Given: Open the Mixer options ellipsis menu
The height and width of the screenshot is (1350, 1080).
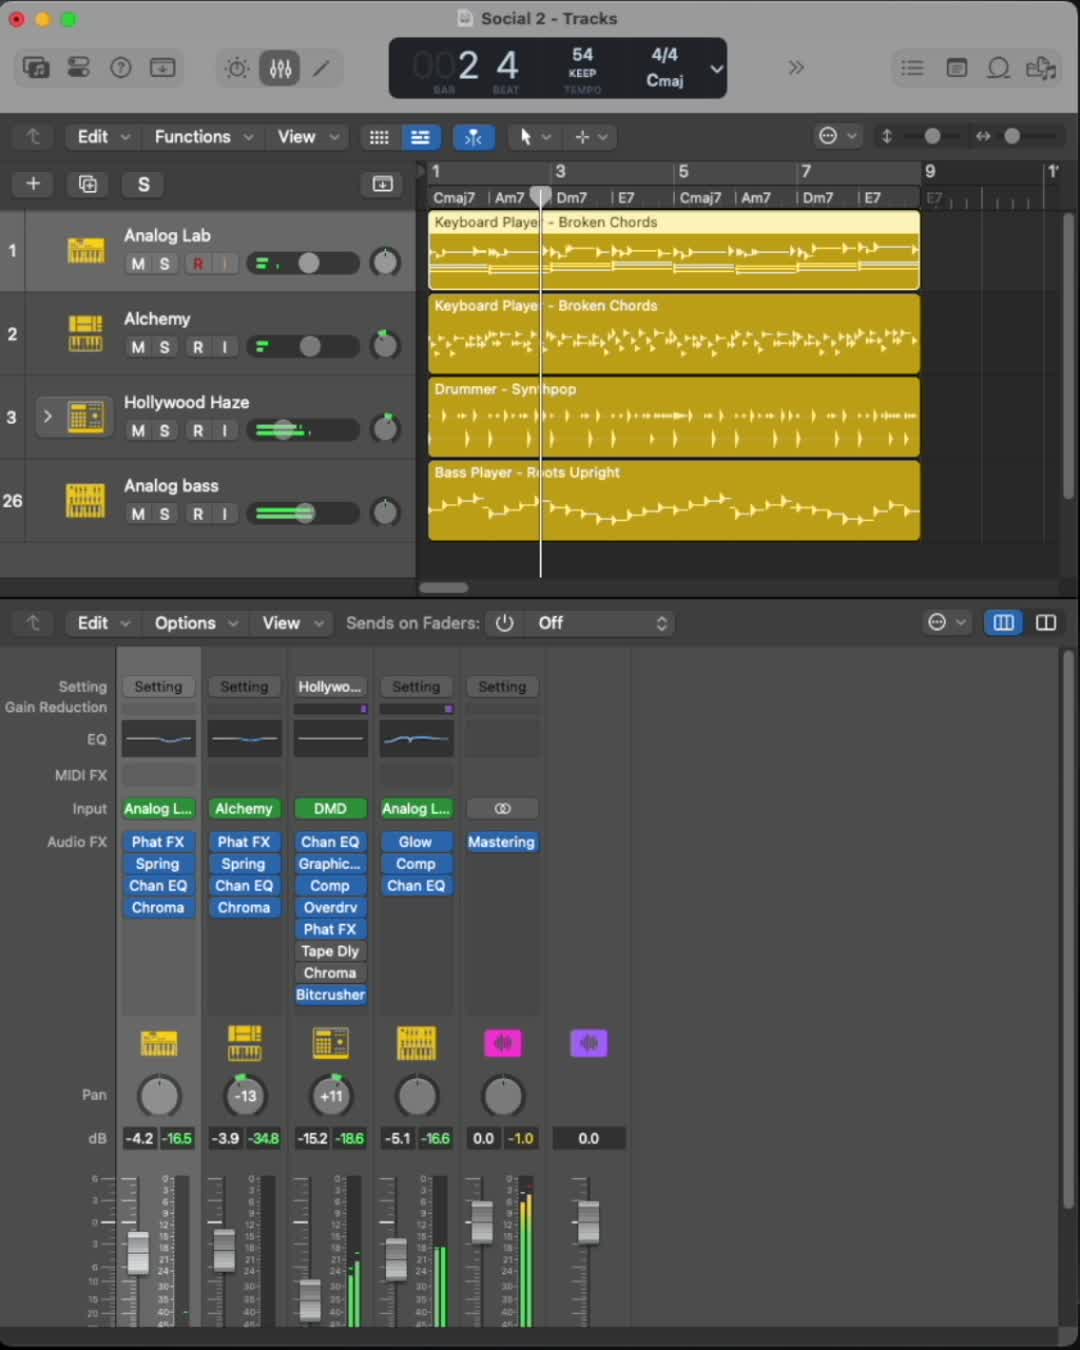Looking at the screenshot, I should [x=947, y=623].
